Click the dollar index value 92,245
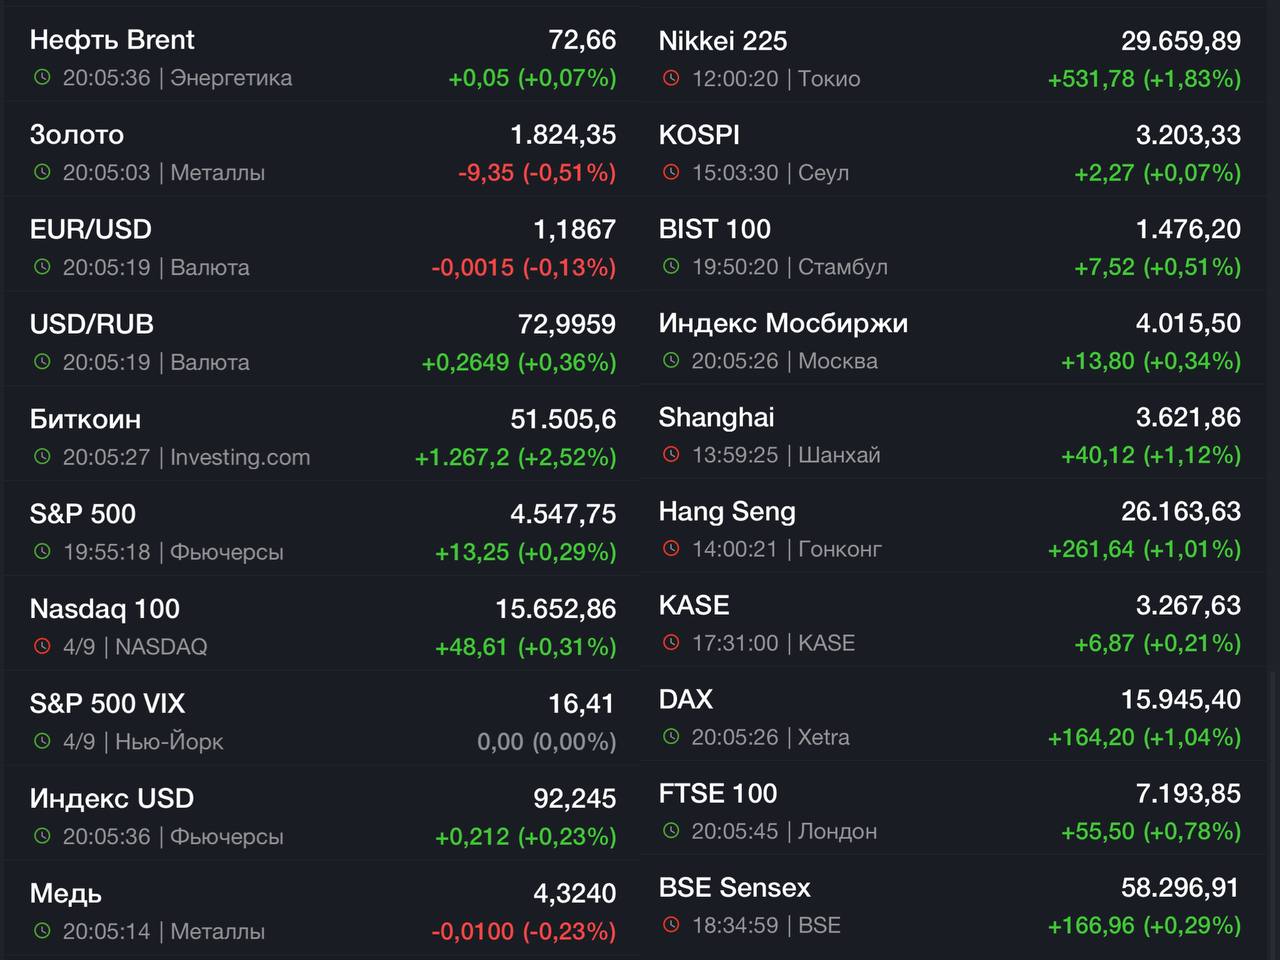 [575, 799]
